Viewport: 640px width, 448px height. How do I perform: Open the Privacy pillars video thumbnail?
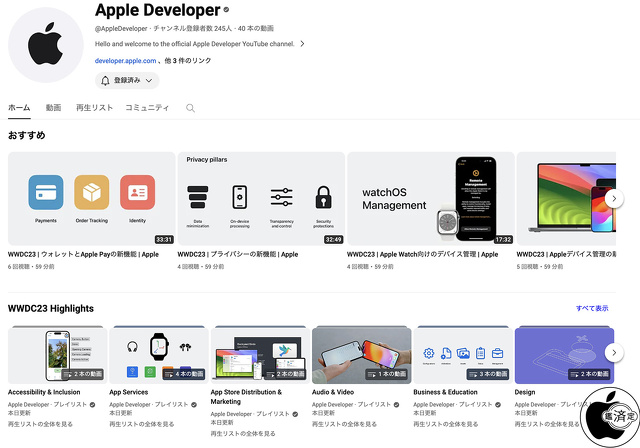point(260,198)
